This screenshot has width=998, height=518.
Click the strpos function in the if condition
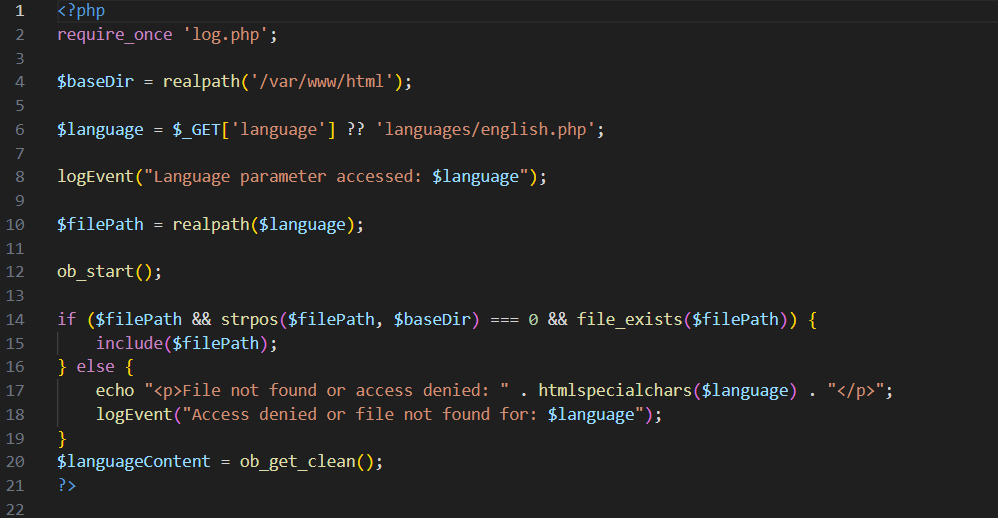pyautogui.click(x=249, y=319)
